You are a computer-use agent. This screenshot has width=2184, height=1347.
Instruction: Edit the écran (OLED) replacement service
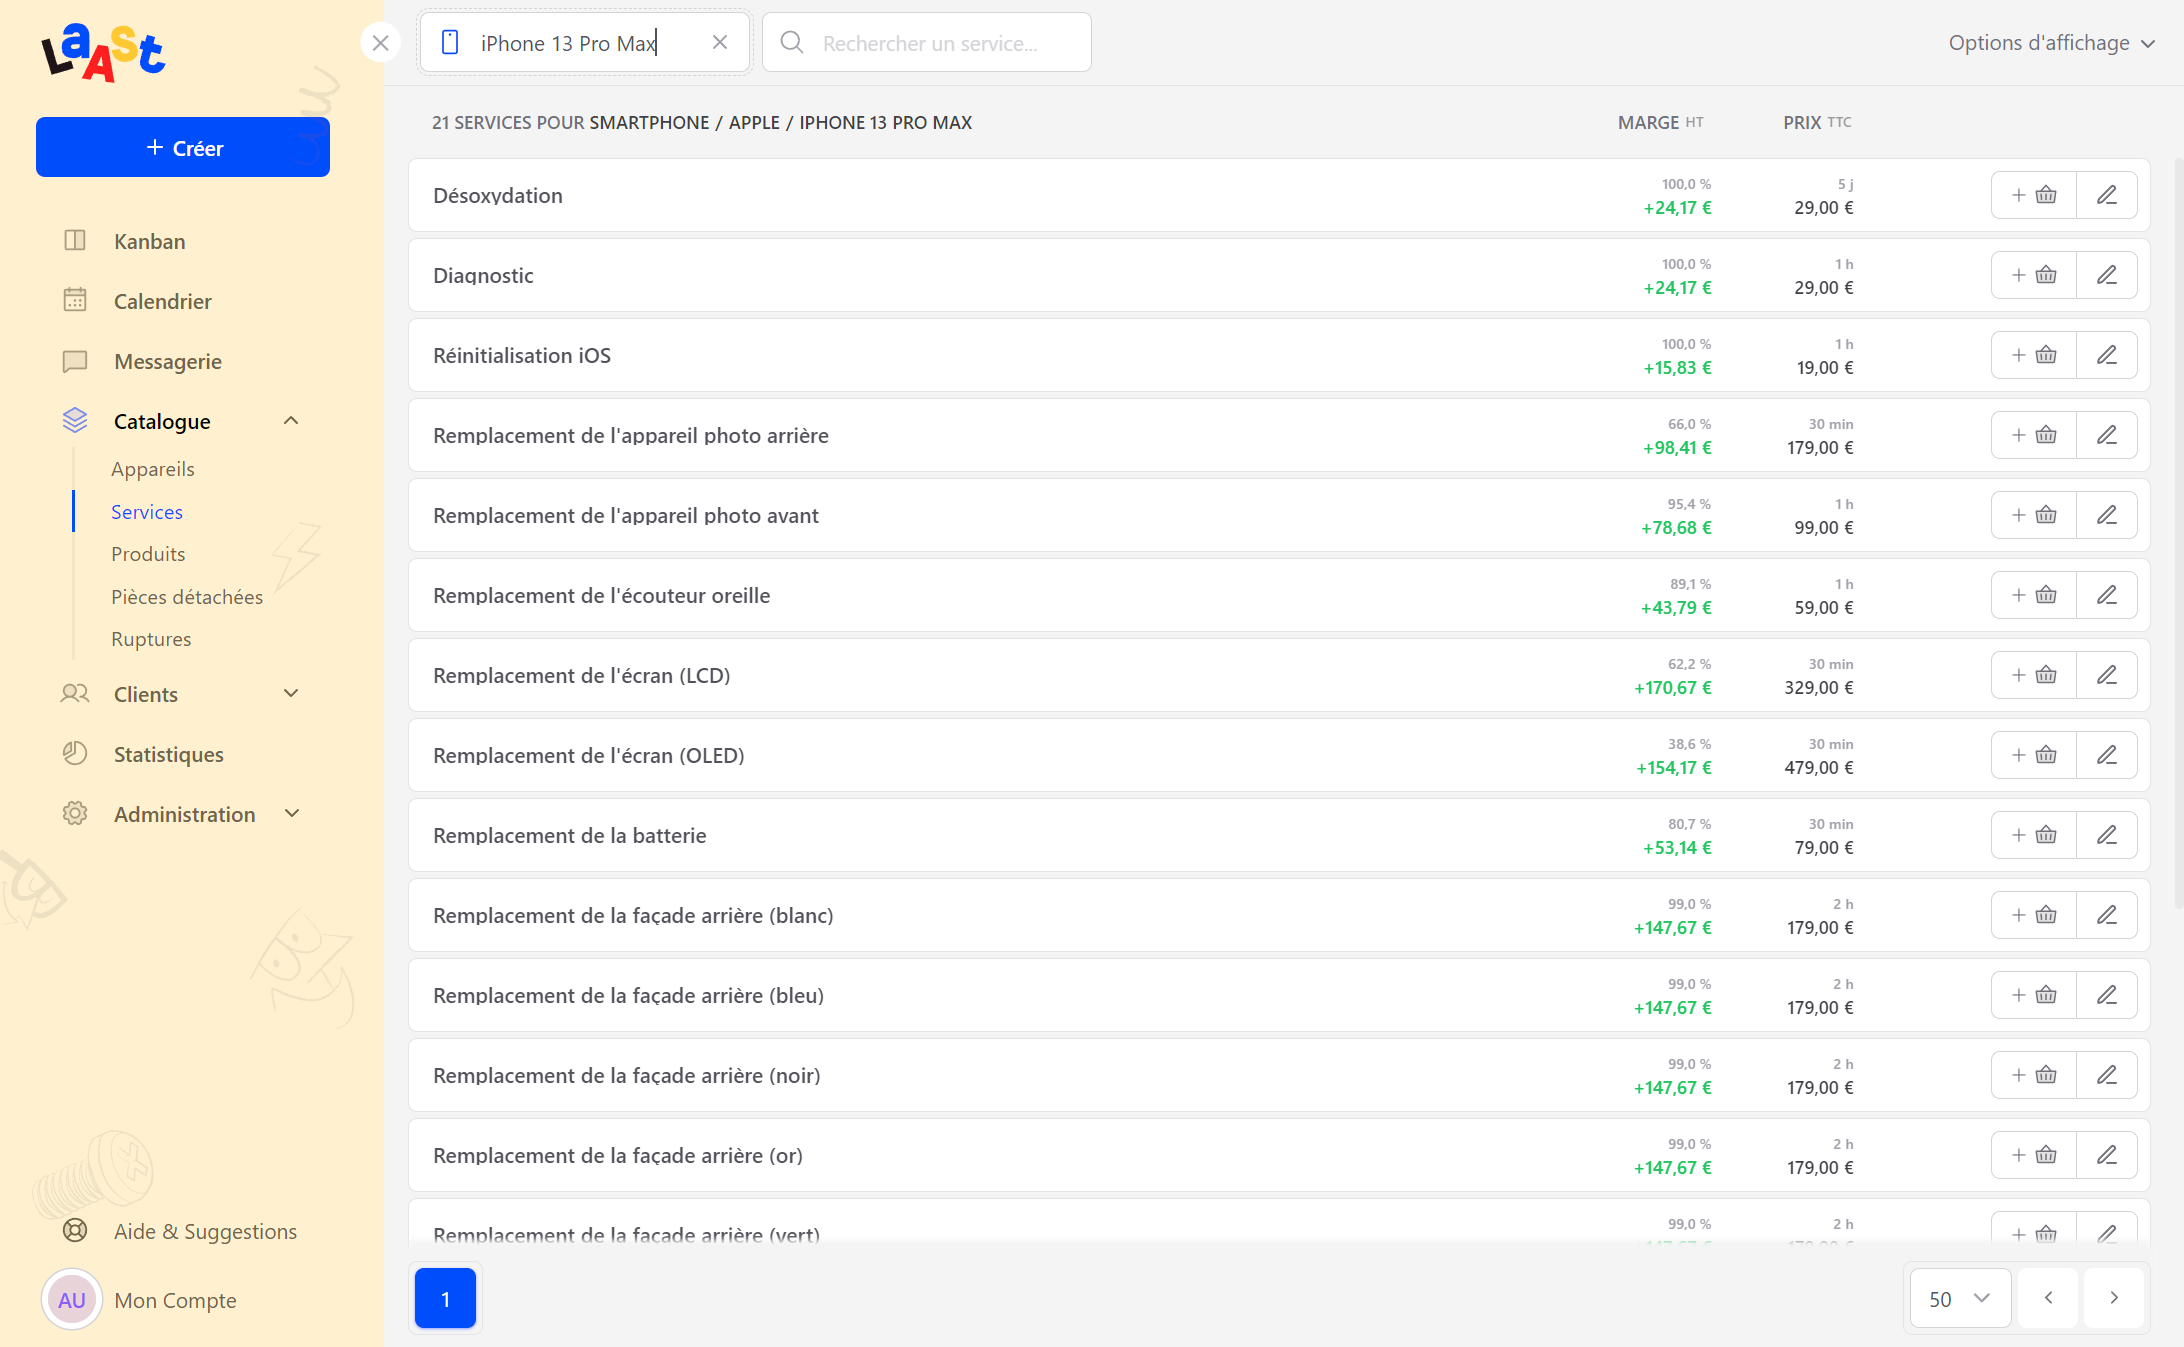(2107, 755)
